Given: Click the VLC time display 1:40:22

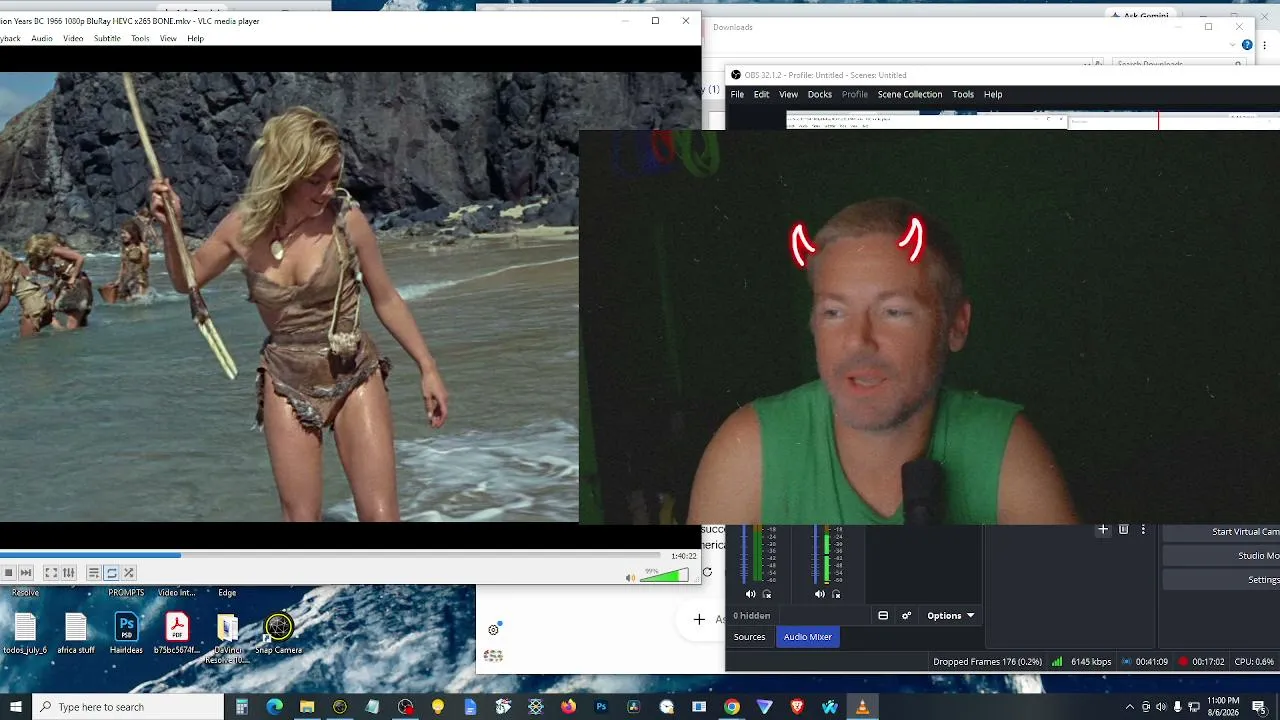Looking at the screenshot, I should pyautogui.click(x=684, y=556).
